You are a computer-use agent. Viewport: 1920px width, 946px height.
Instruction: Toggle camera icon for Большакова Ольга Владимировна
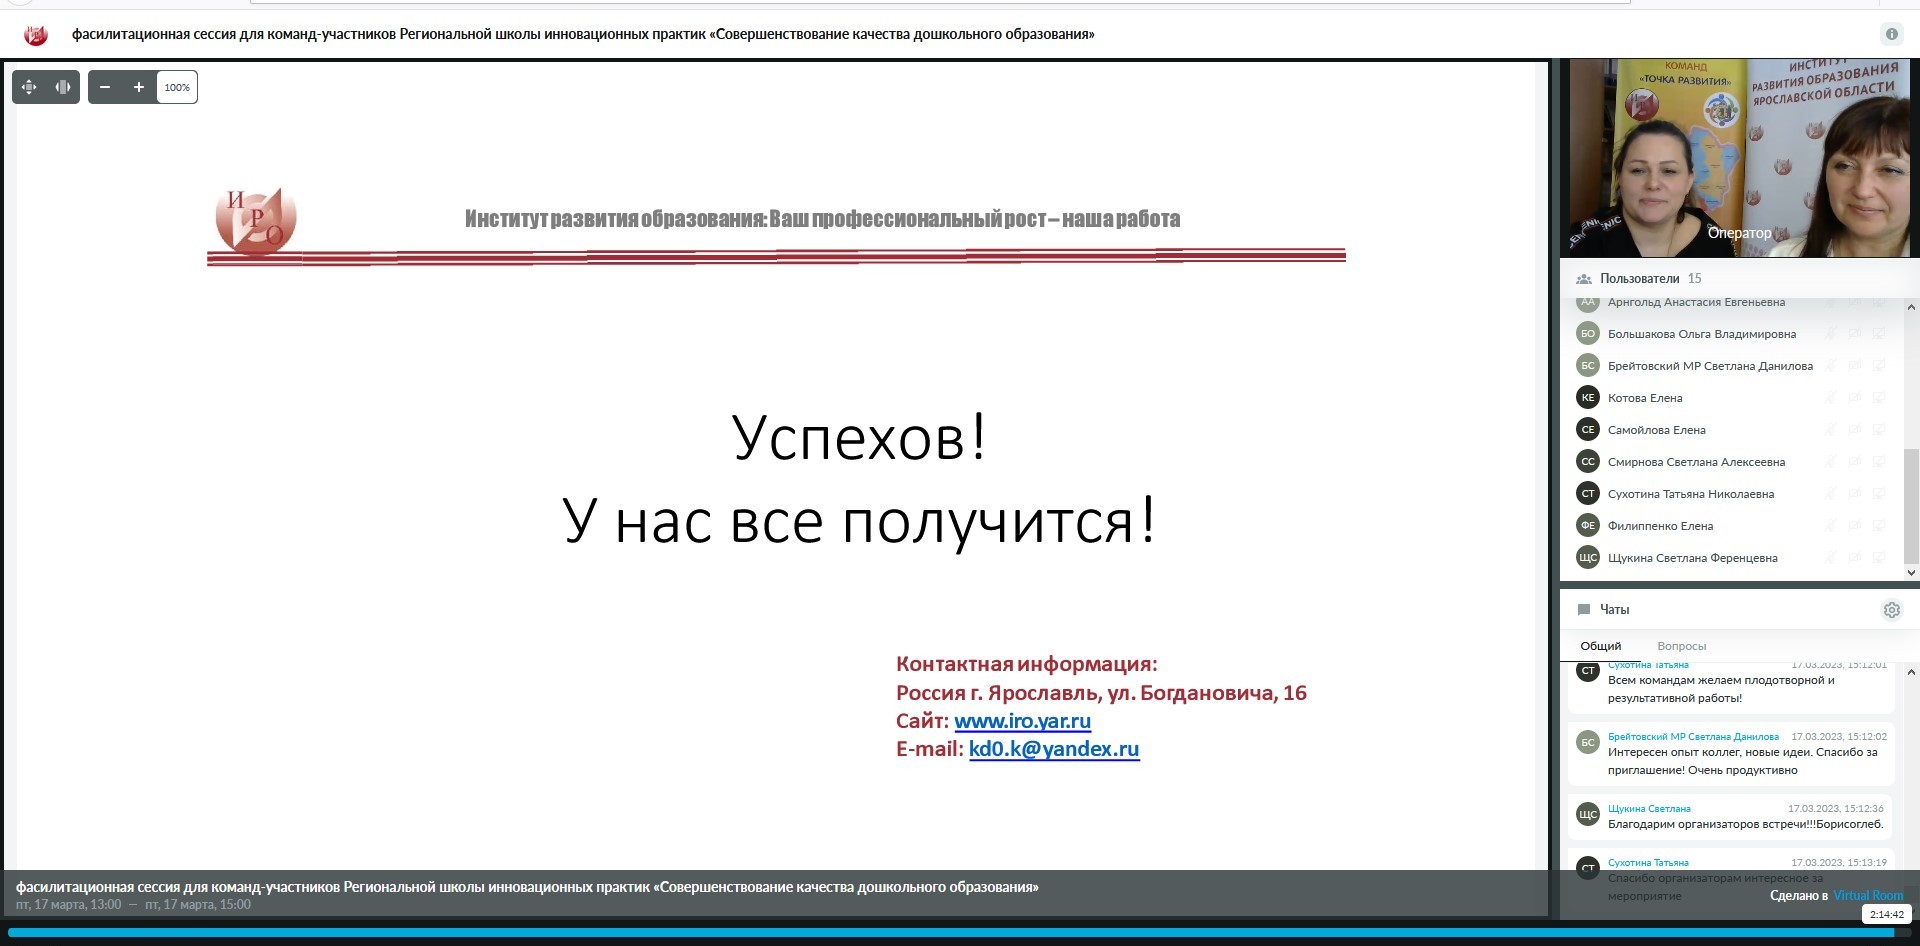(1855, 334)
